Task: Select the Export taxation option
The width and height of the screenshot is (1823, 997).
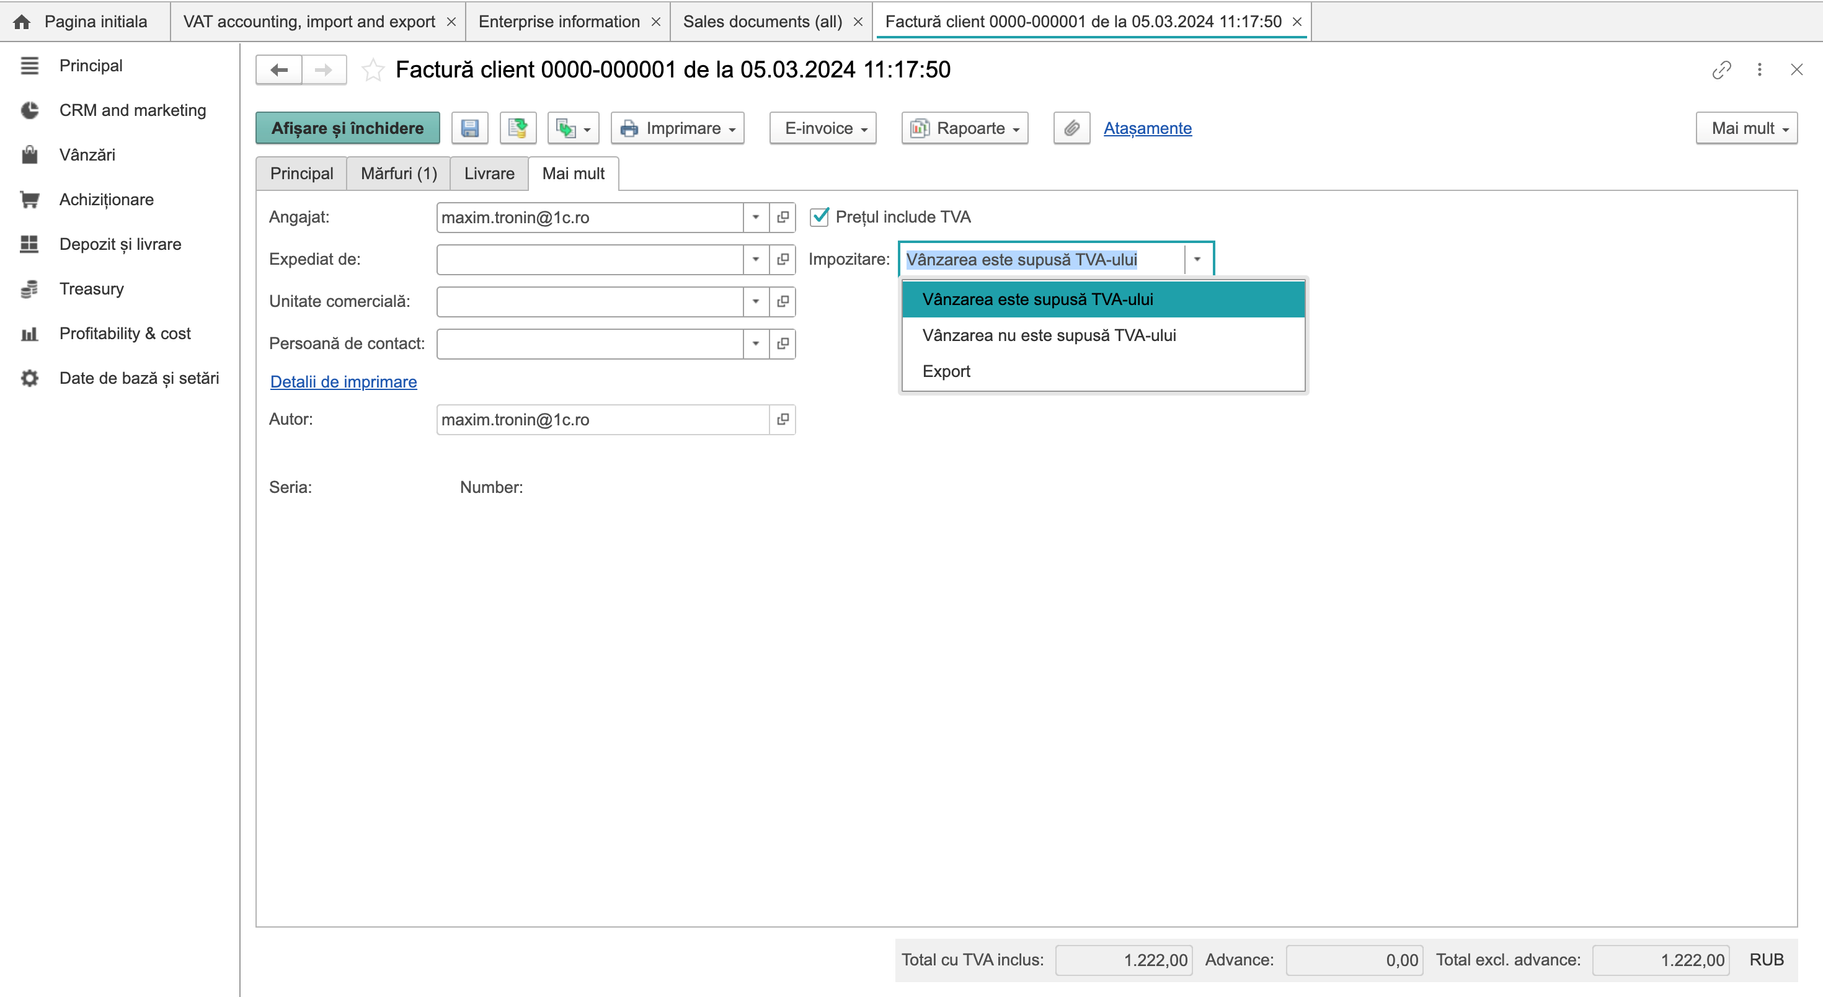Action: pos(1103,371)
